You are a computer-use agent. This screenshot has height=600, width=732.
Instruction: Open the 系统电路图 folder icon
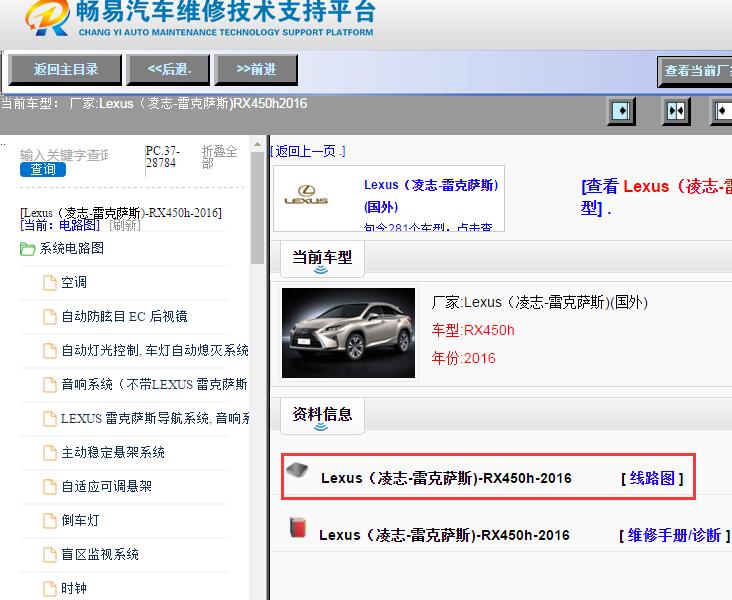tap(28, 249)
